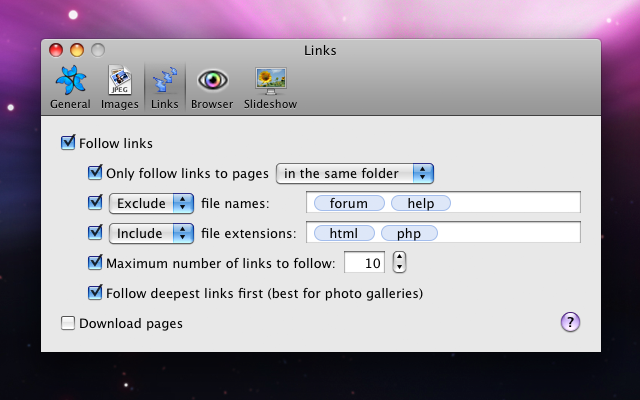Uncheck Follow deepest links first
Viewport: 640px width, 400px height.
pos(95,293)
